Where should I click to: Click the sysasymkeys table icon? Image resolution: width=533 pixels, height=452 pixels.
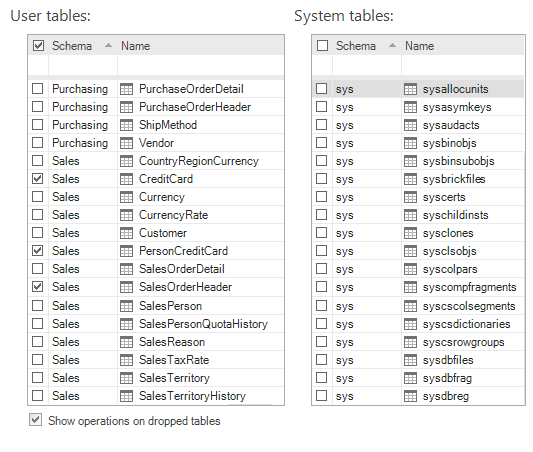[410, 107]
